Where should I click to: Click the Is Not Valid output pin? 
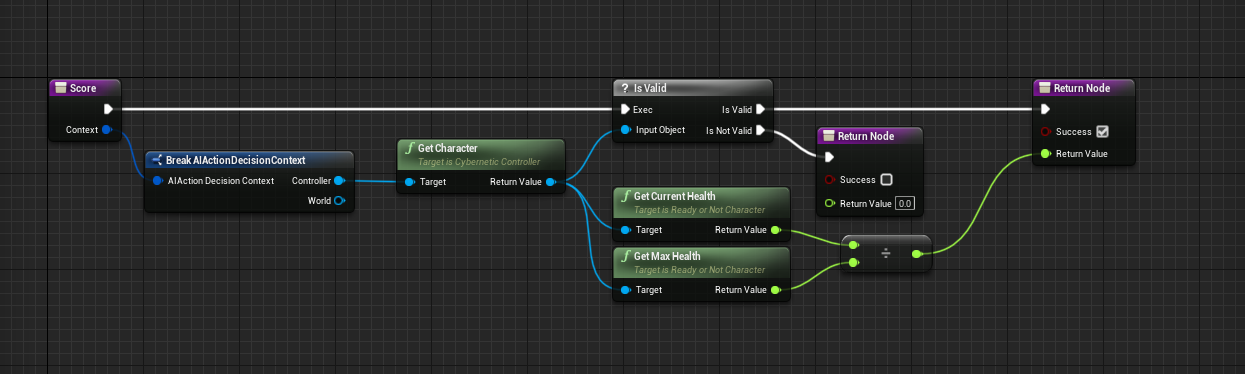tap(760, 130)
